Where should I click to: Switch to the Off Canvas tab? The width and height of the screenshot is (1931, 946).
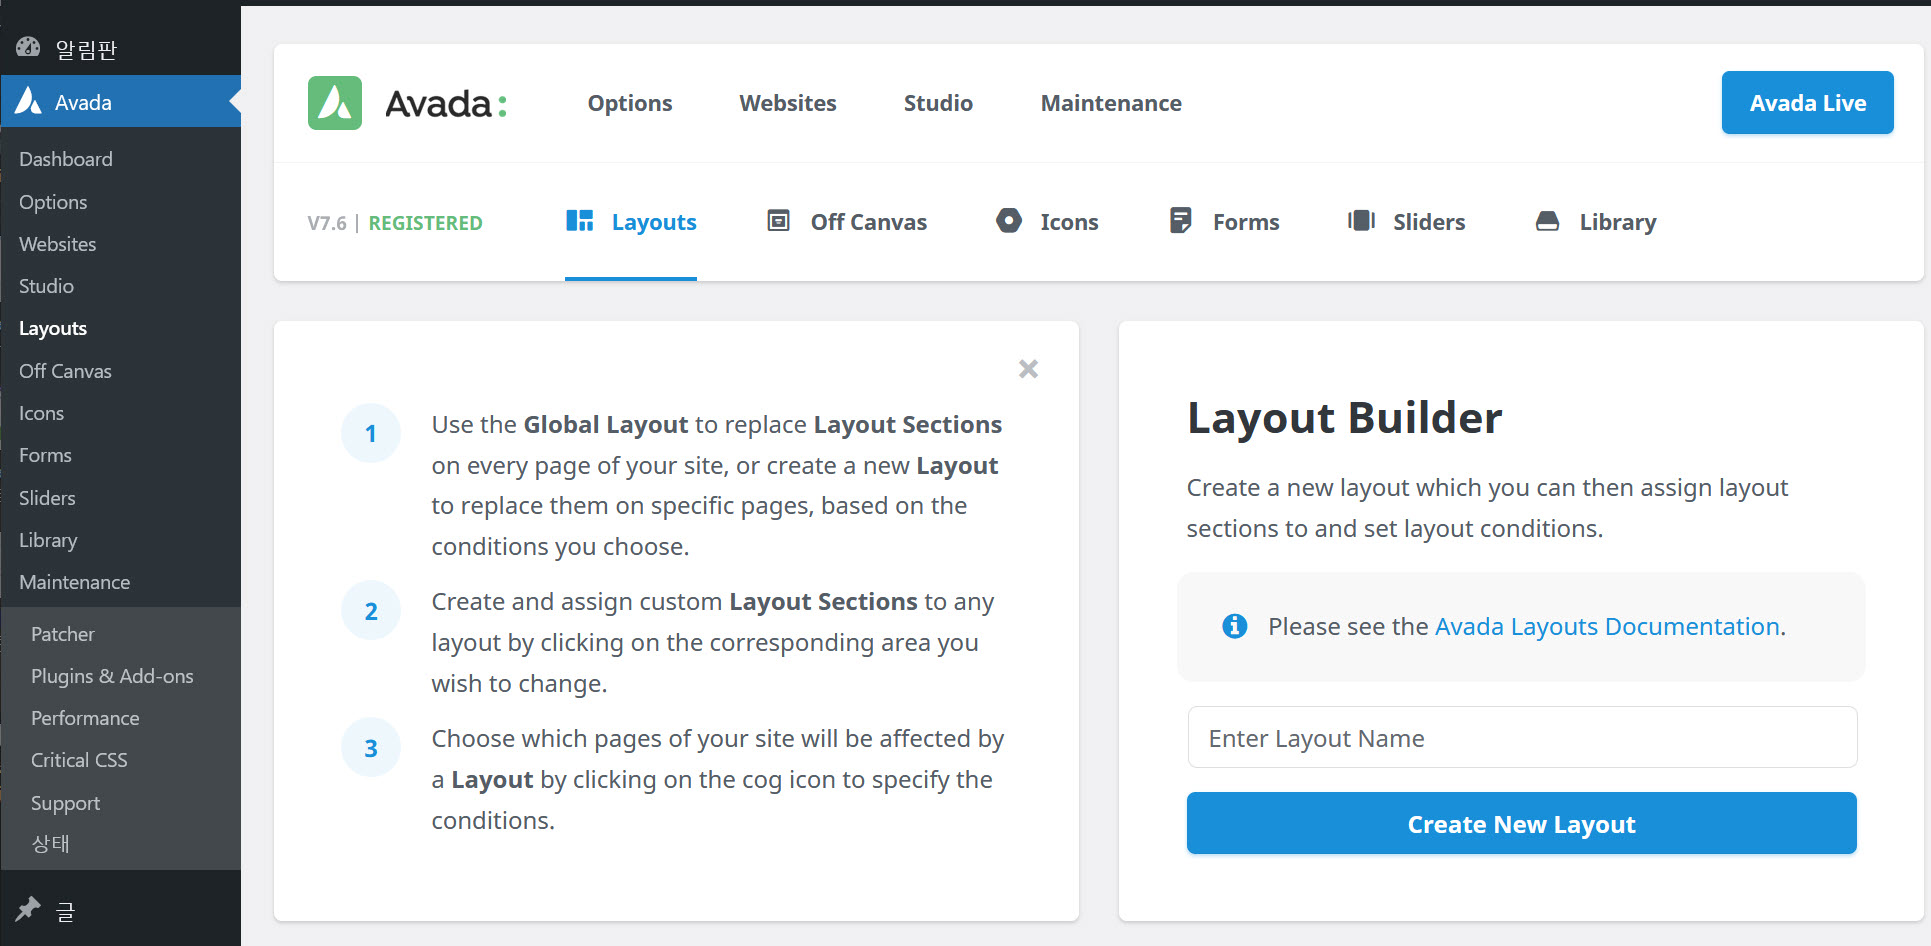point(847,222)
